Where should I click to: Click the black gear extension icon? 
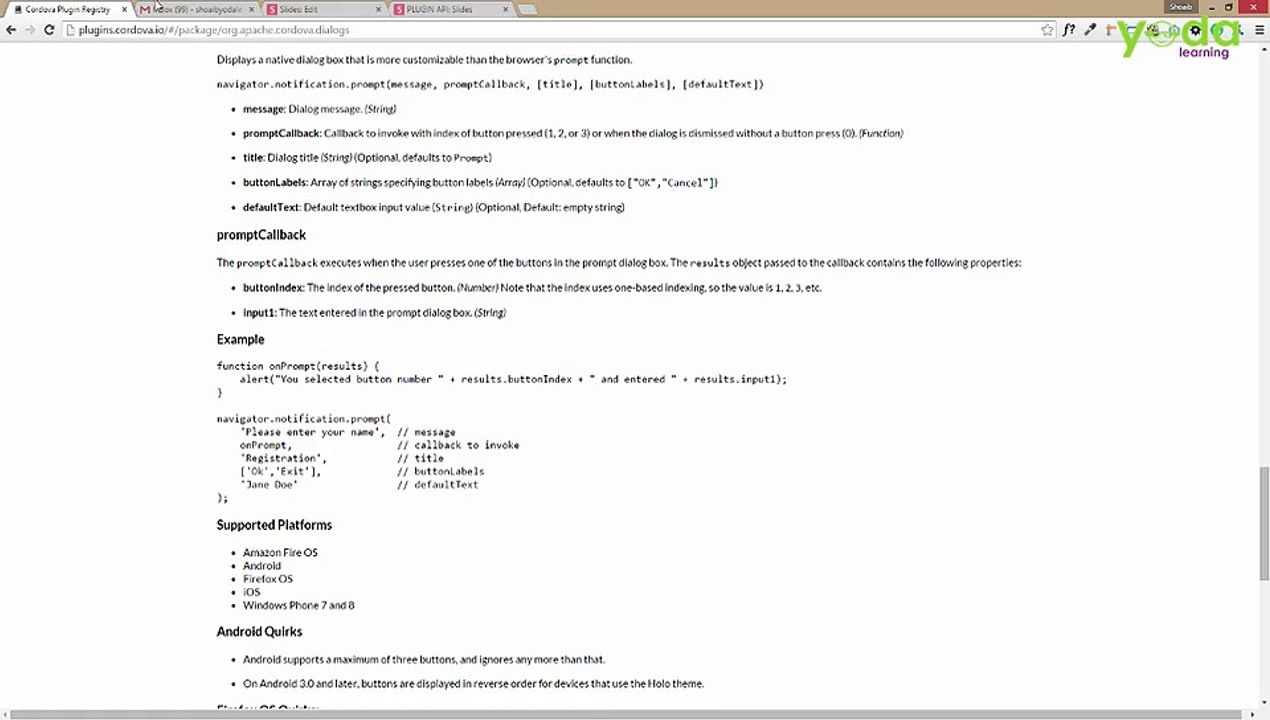1195,30
